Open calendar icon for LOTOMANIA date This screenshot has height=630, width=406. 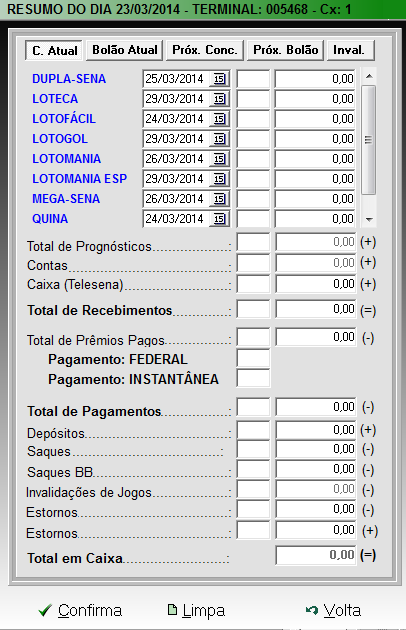pos(219,159)
